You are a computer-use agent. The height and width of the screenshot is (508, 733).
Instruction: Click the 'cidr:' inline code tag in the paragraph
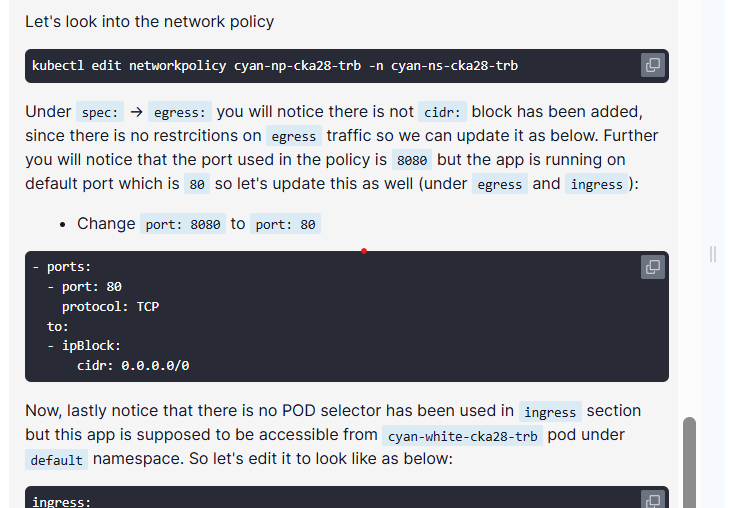(442, 112)
